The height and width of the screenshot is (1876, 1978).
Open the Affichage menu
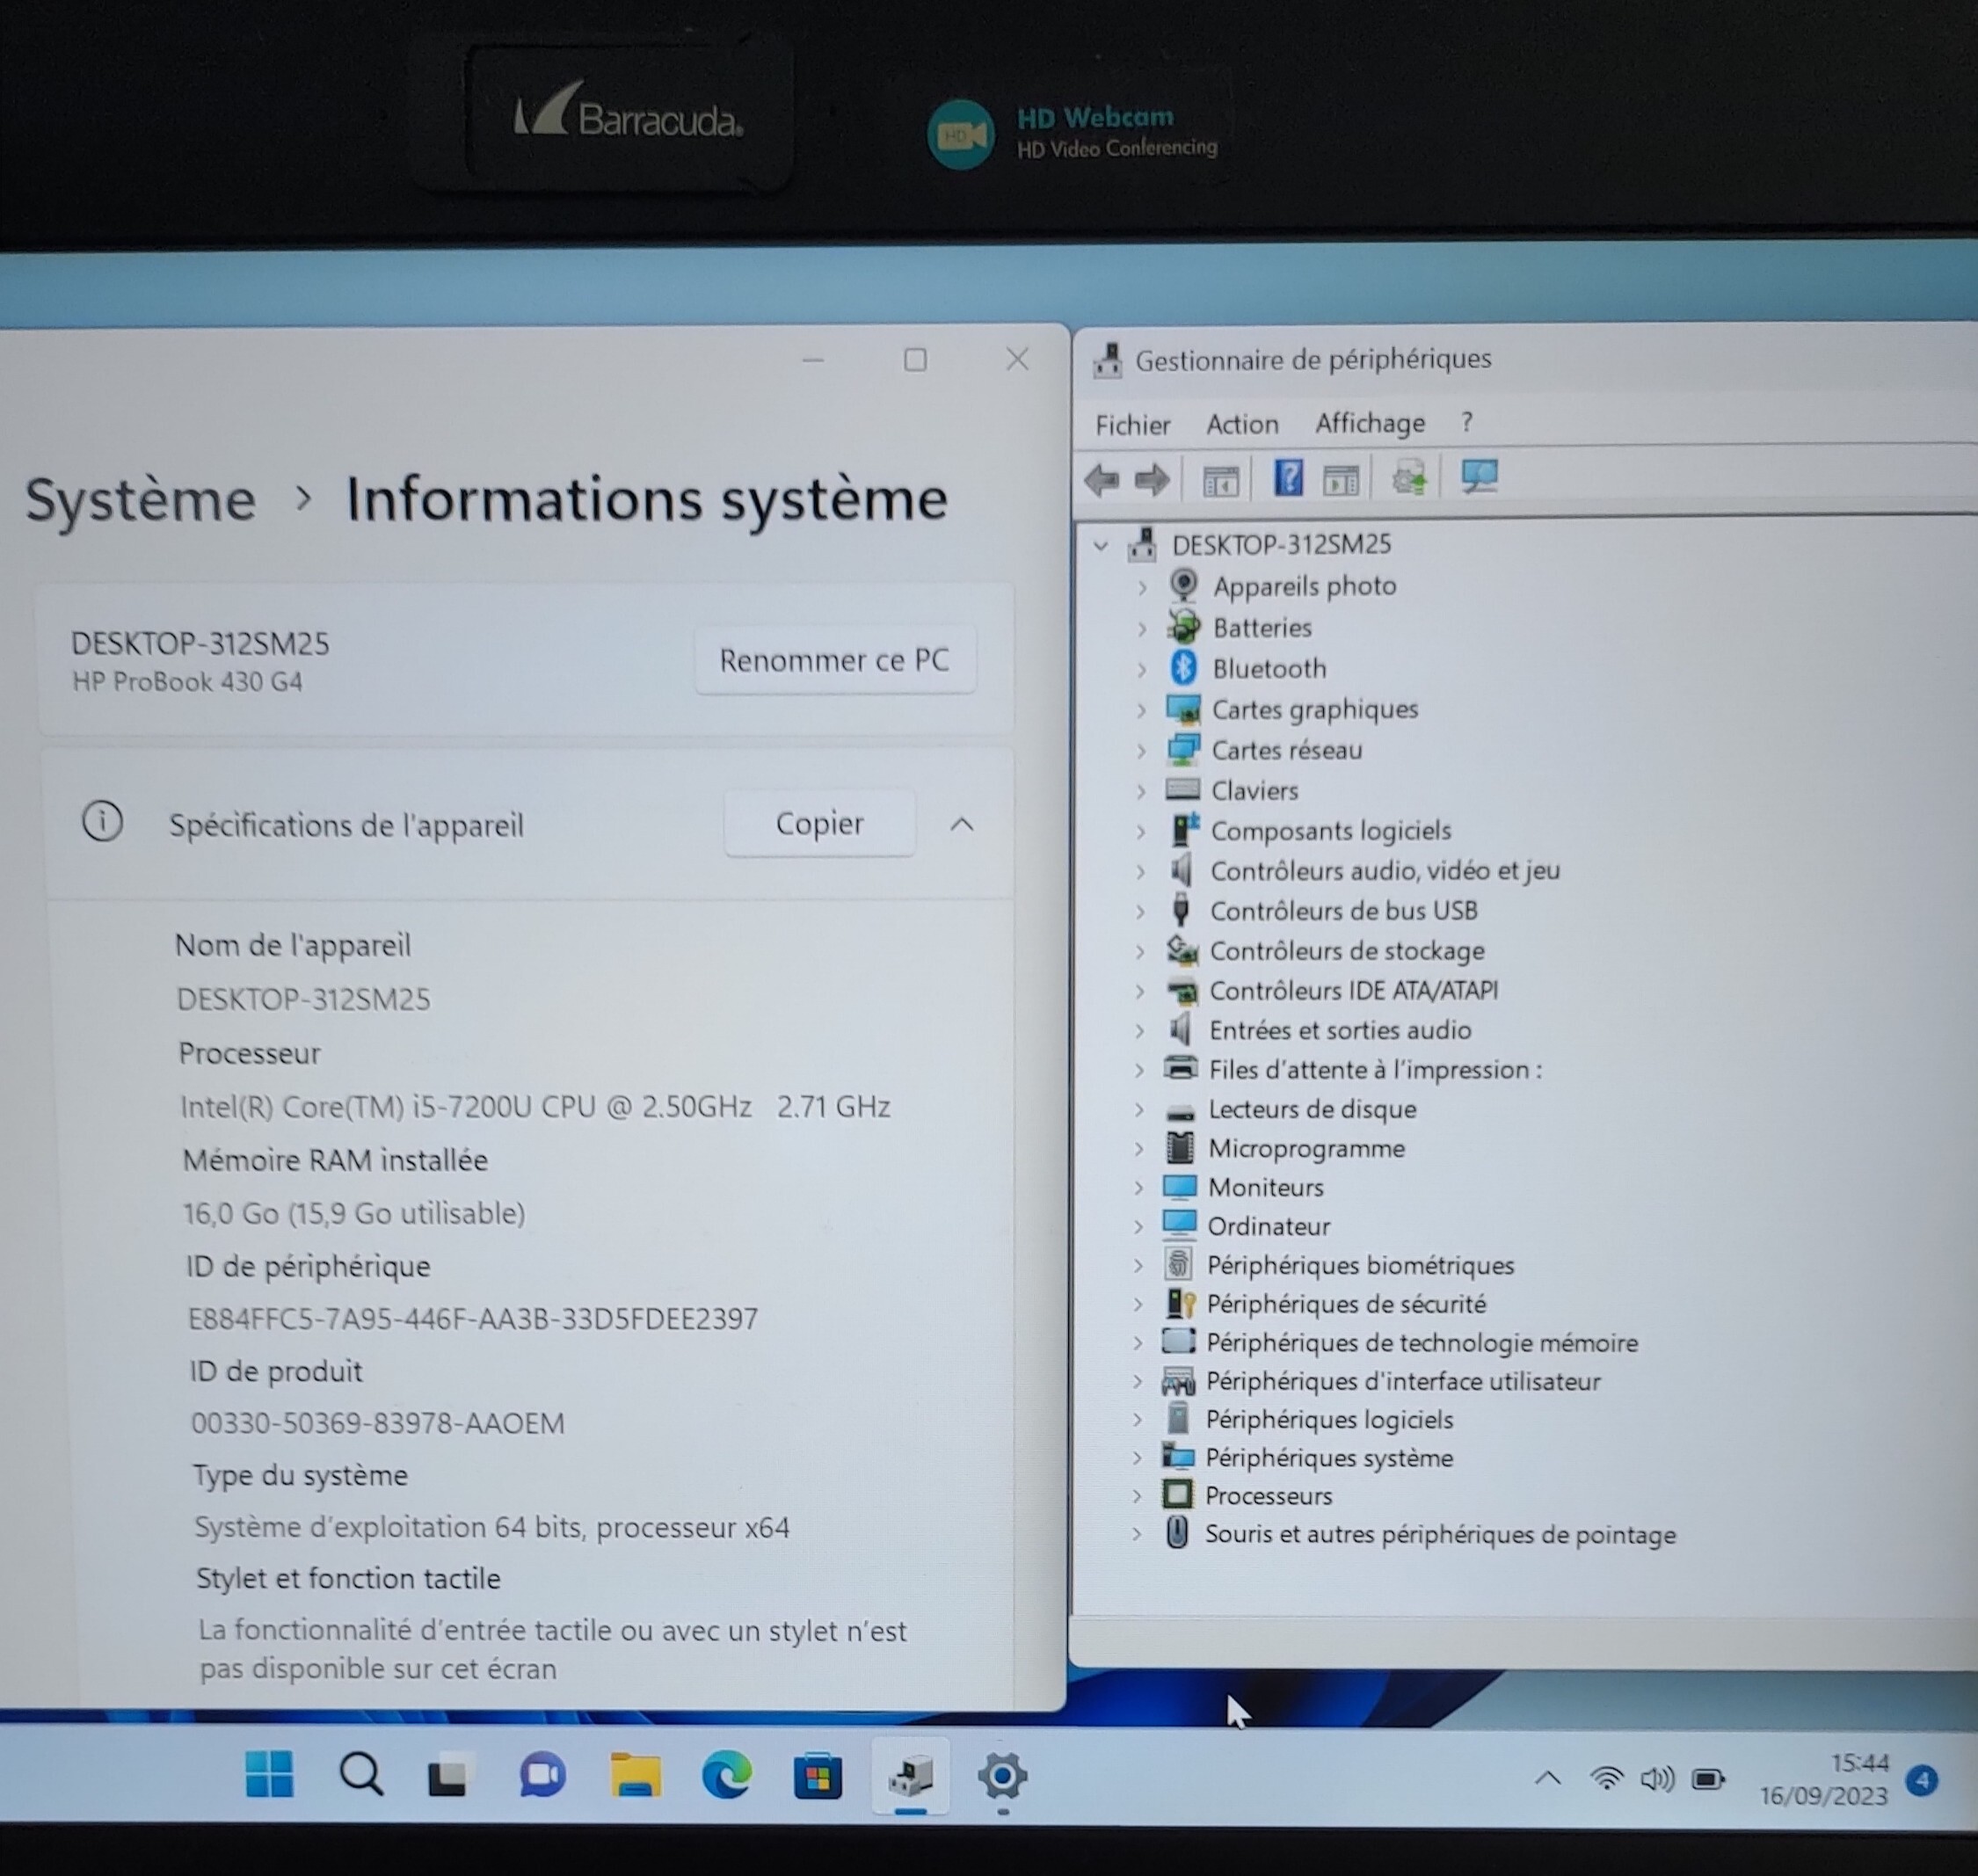point(1369,423)
